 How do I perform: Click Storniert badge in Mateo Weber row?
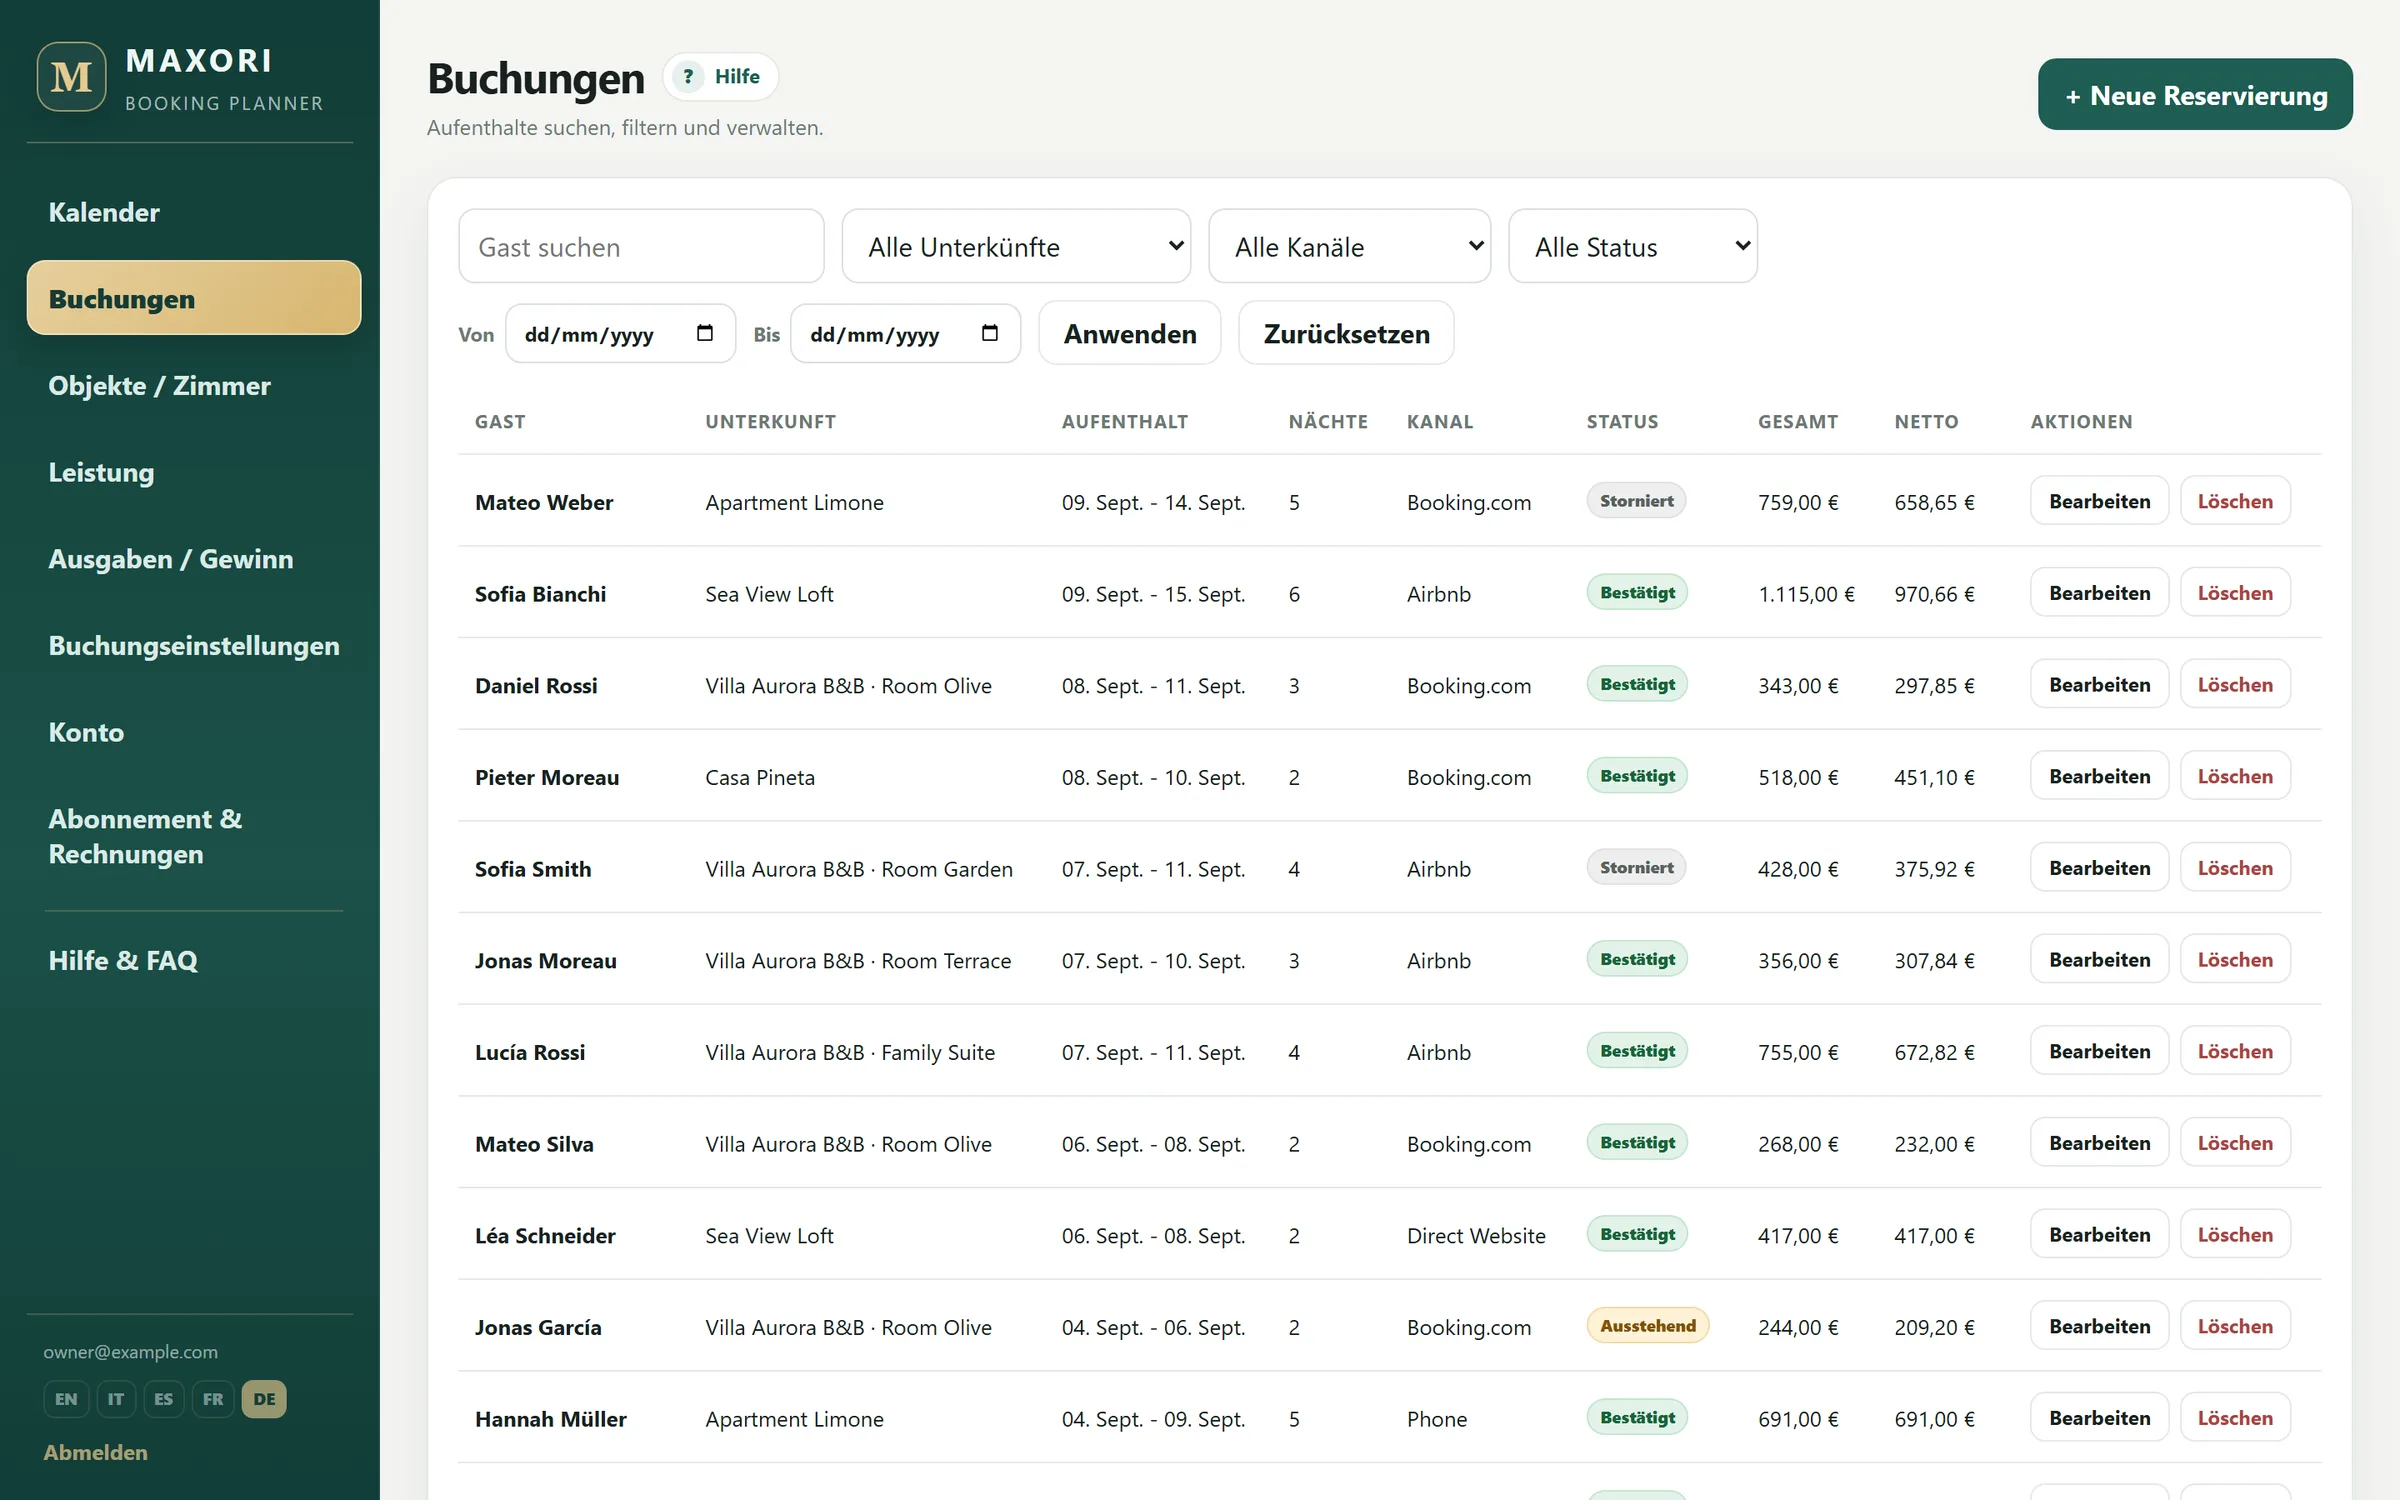(1636, 501)
